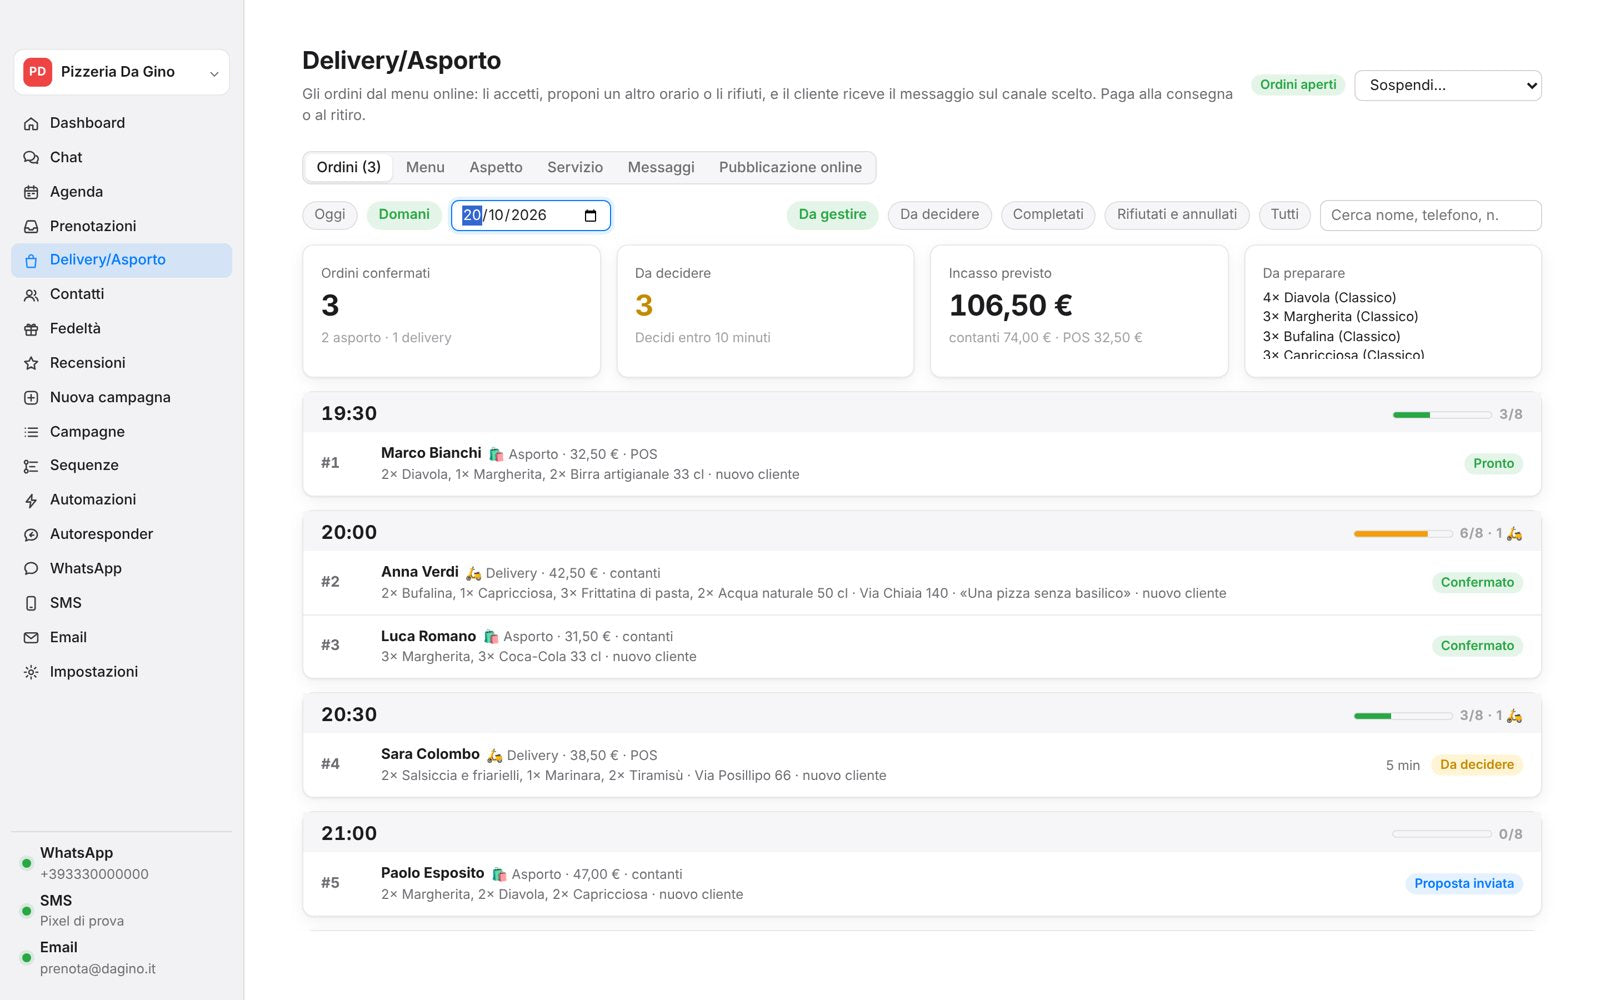Open the Fedeltà gift icon
Screen dimensions: 1600x1000
coord(31,329)
